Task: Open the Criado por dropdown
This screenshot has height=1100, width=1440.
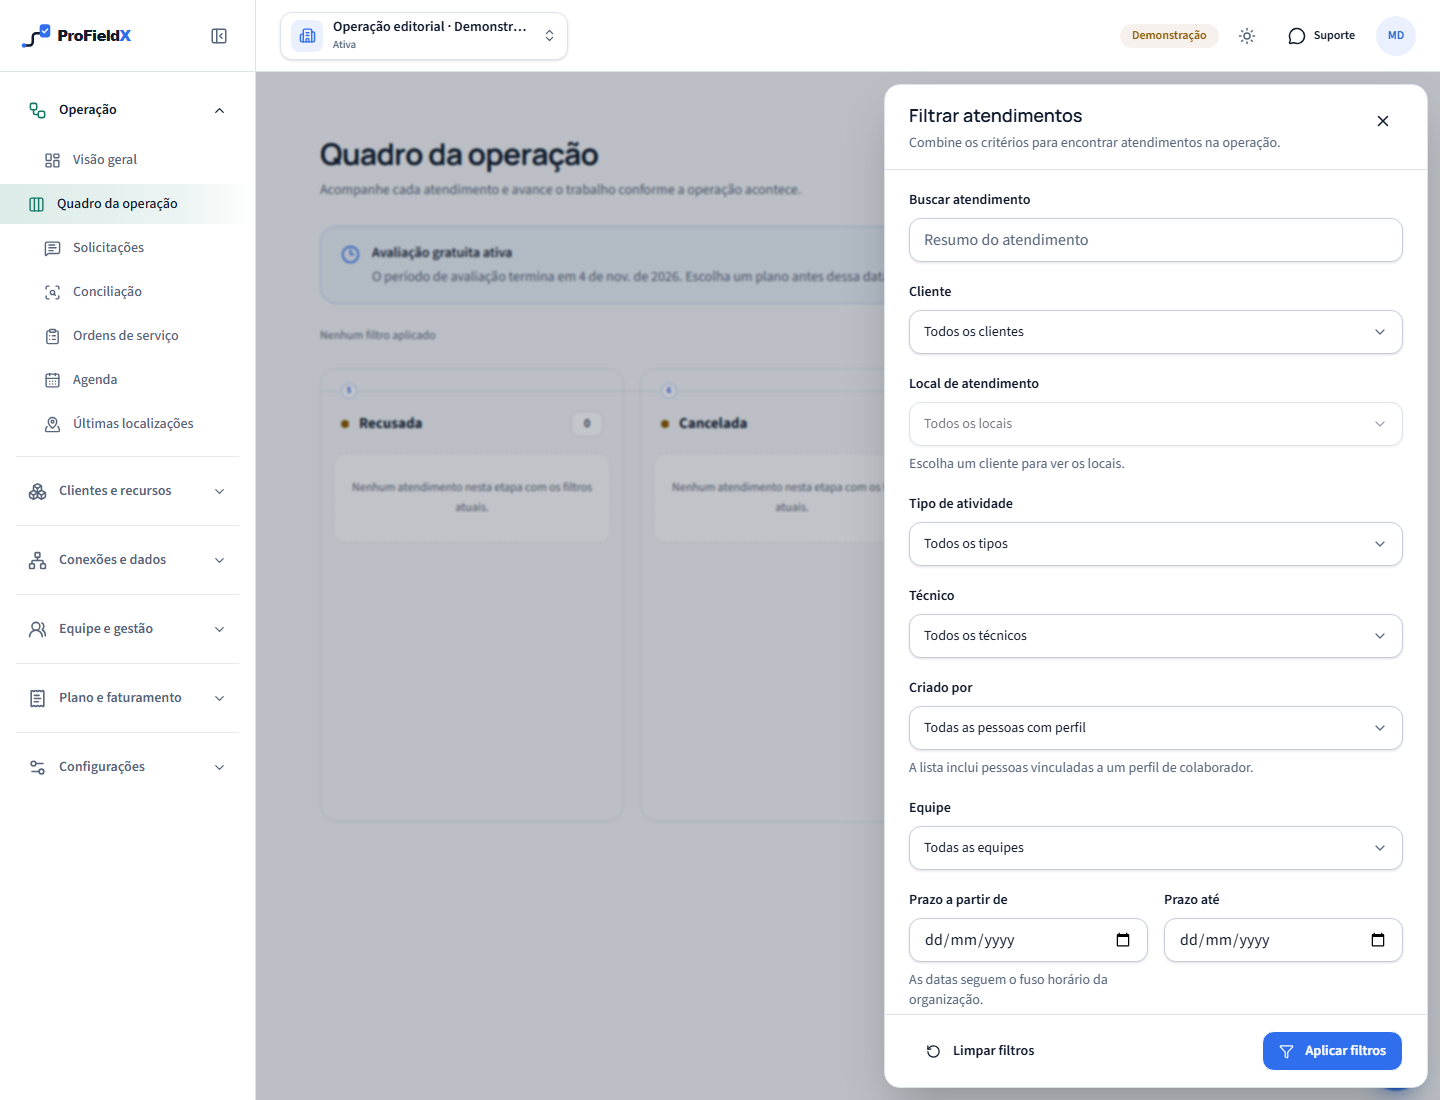Action: [x=1156, y=728]
